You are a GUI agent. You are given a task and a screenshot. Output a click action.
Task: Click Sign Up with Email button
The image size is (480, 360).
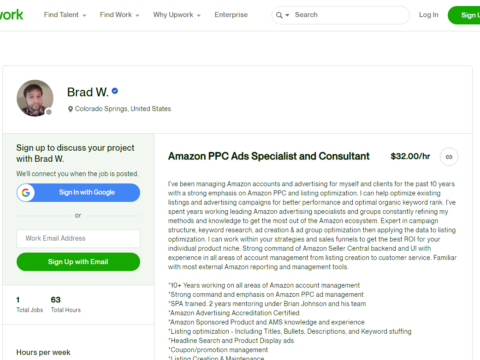click(78, 262)
